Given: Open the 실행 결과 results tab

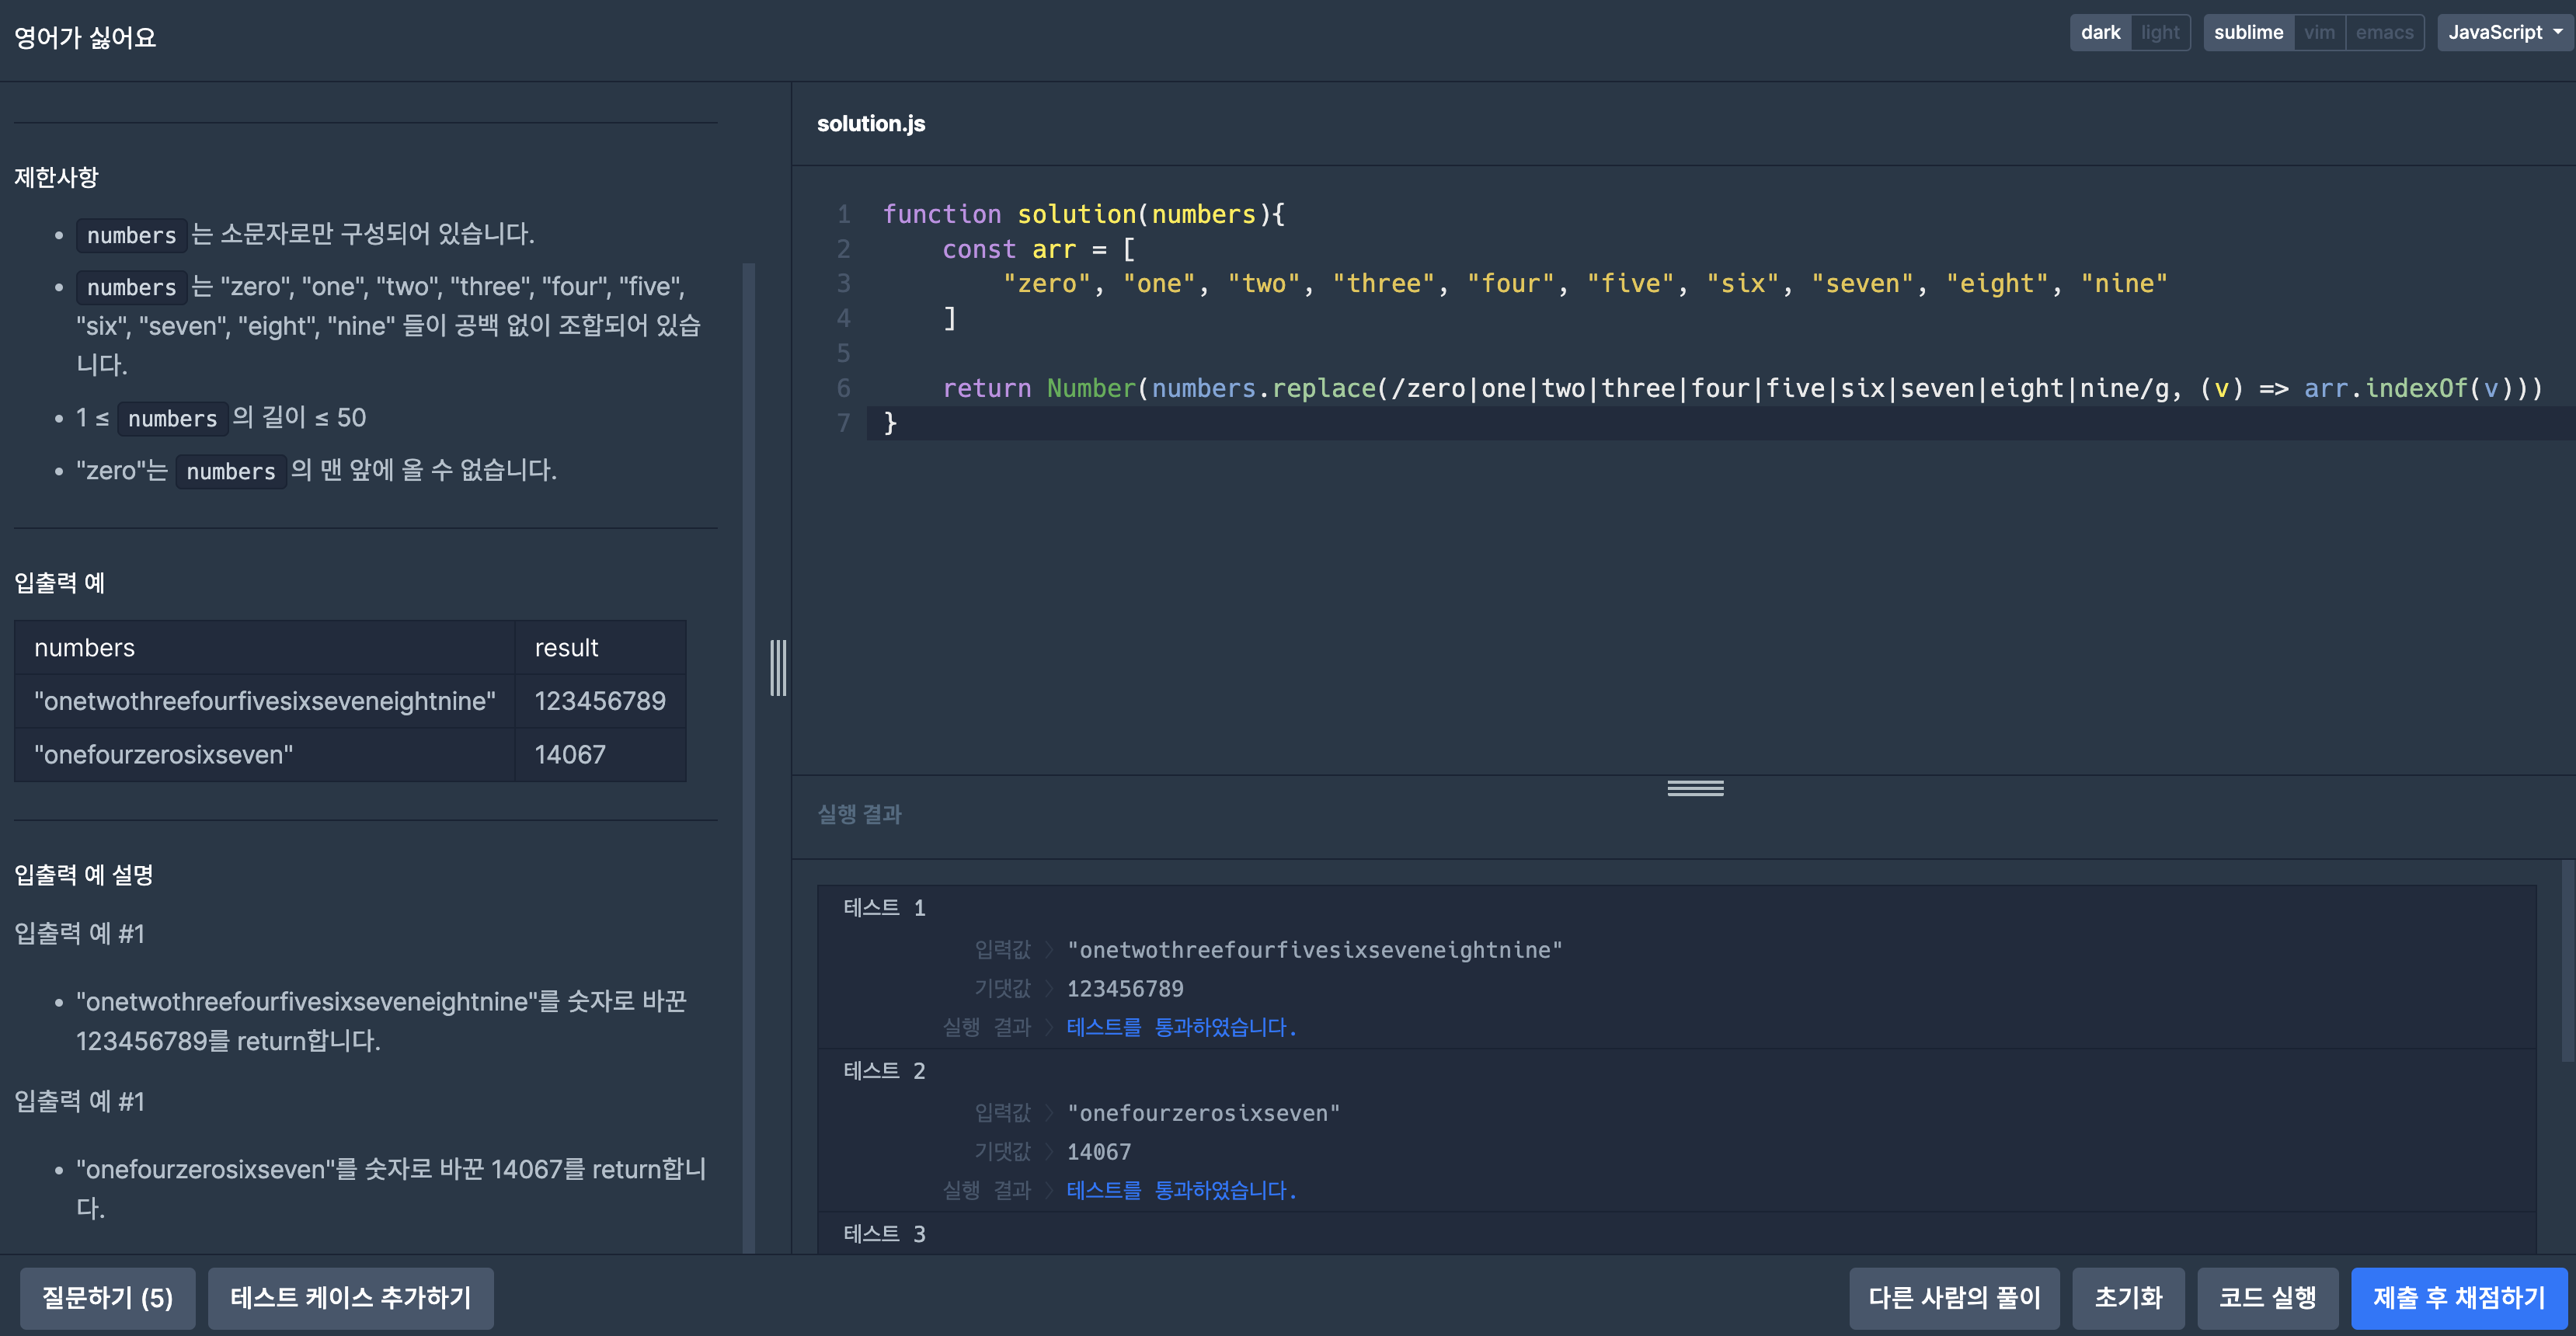Looking at the screenshot, I should click(859, 814).
